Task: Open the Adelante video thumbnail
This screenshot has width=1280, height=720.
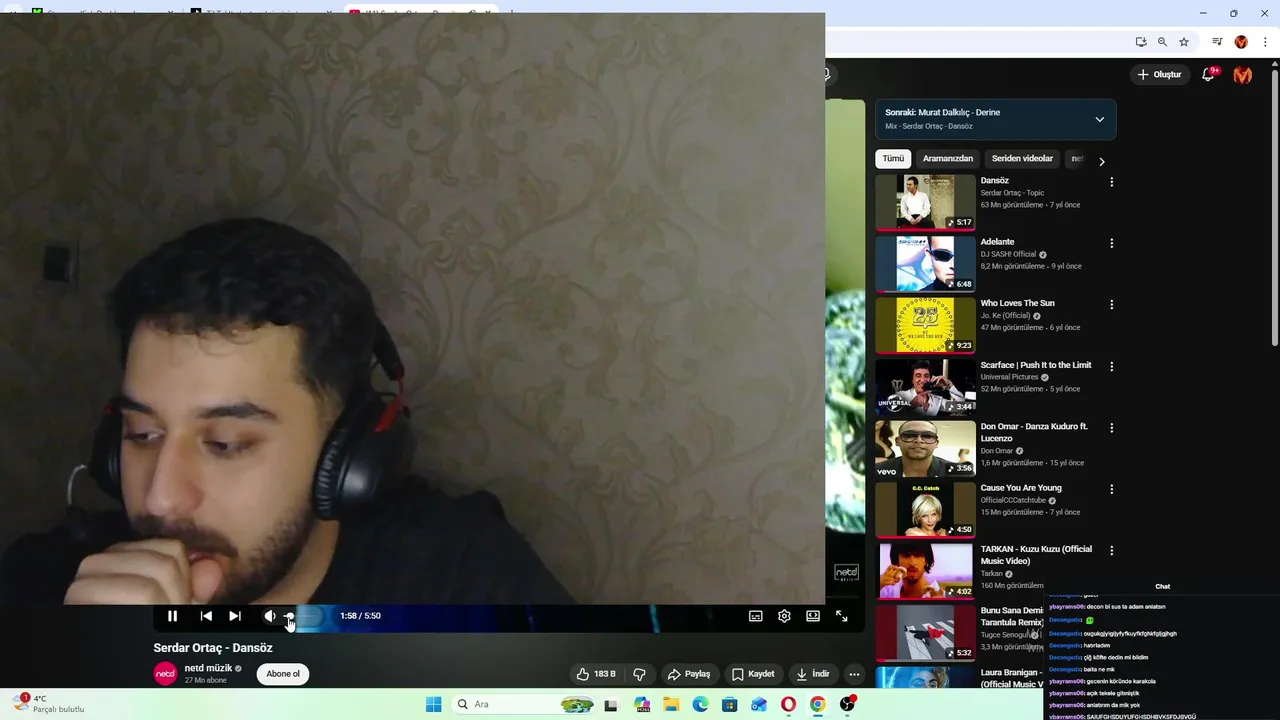Action: point(925,264)
